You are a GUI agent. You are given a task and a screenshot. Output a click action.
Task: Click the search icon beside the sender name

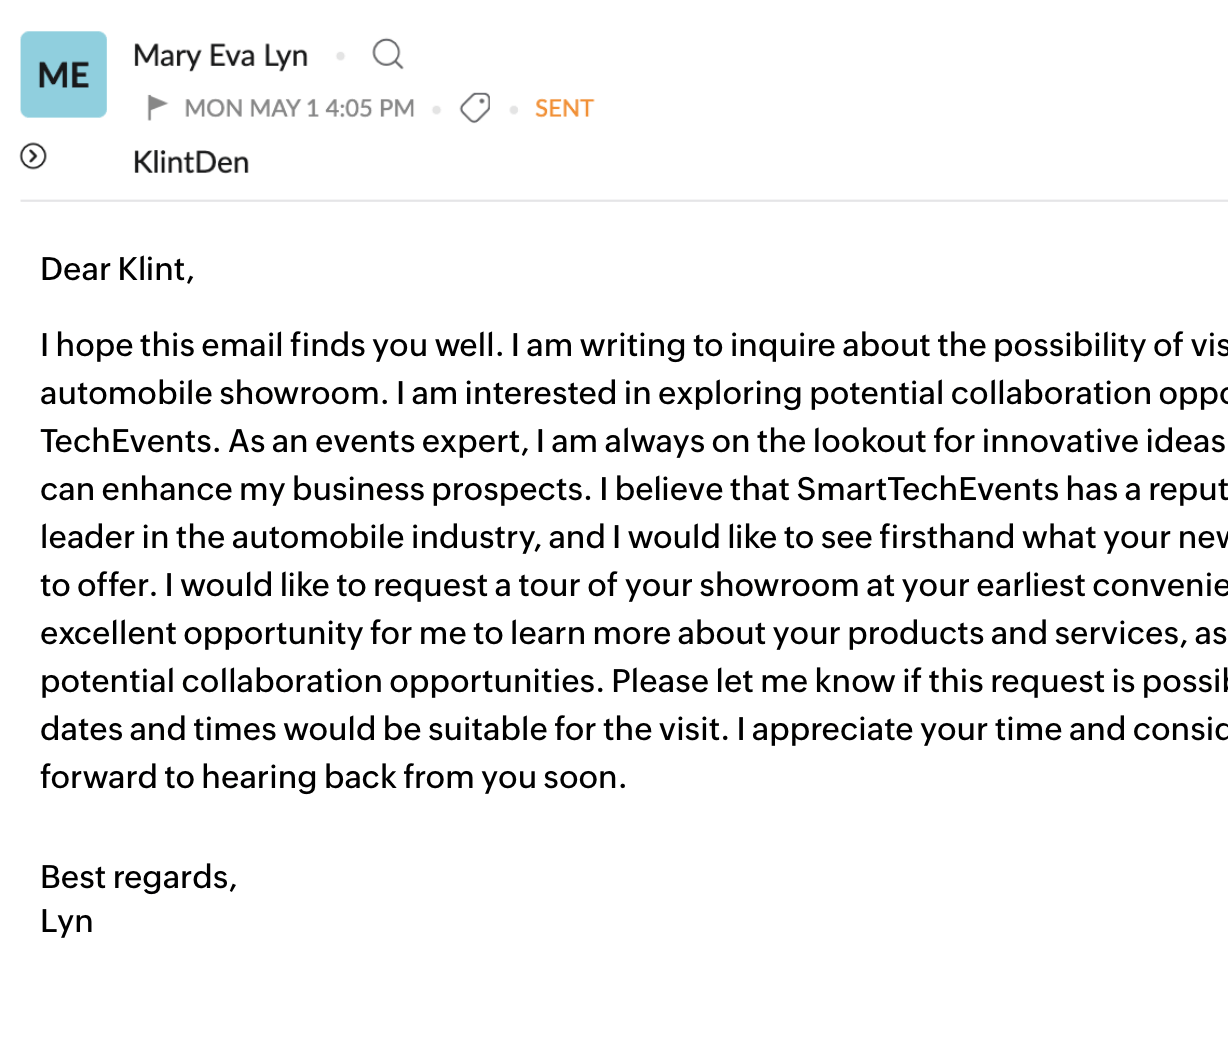(x=387, y=54)
